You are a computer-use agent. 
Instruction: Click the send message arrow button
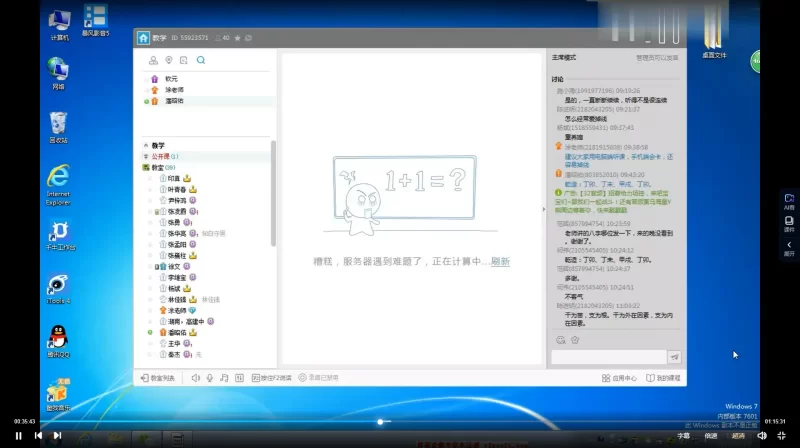point(674,356)
